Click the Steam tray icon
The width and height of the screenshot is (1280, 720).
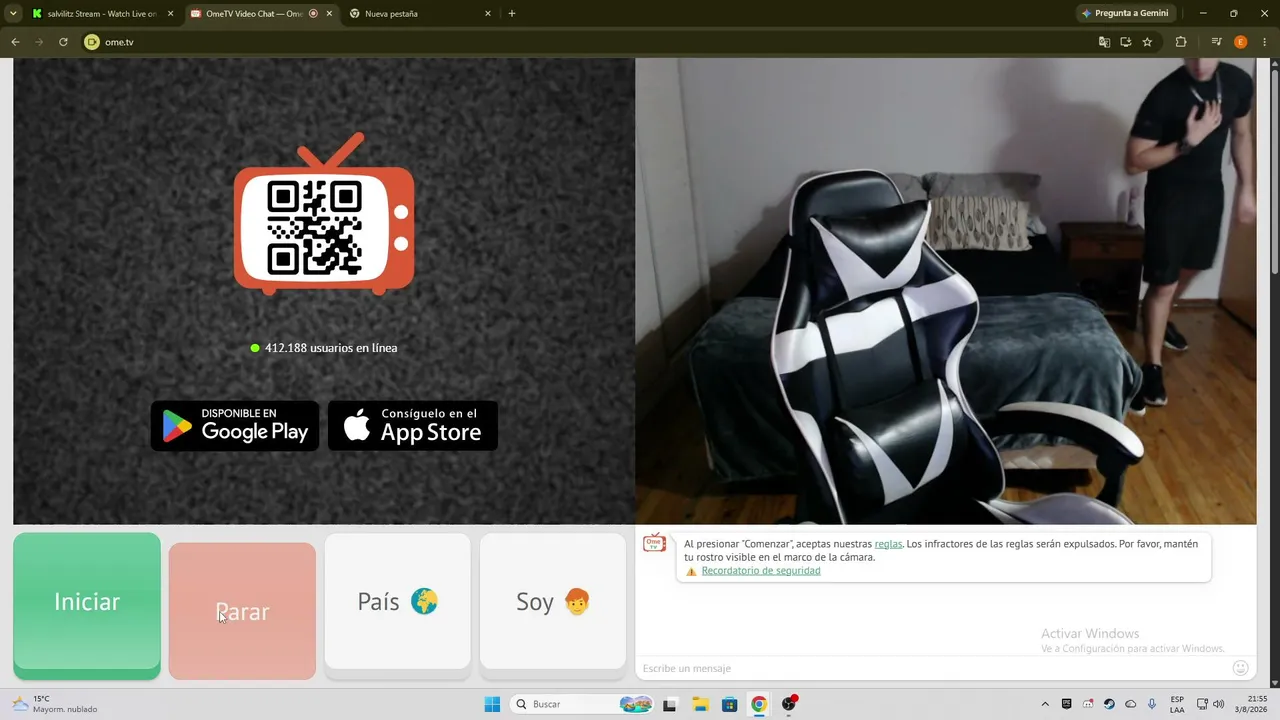click(1109, 704)
